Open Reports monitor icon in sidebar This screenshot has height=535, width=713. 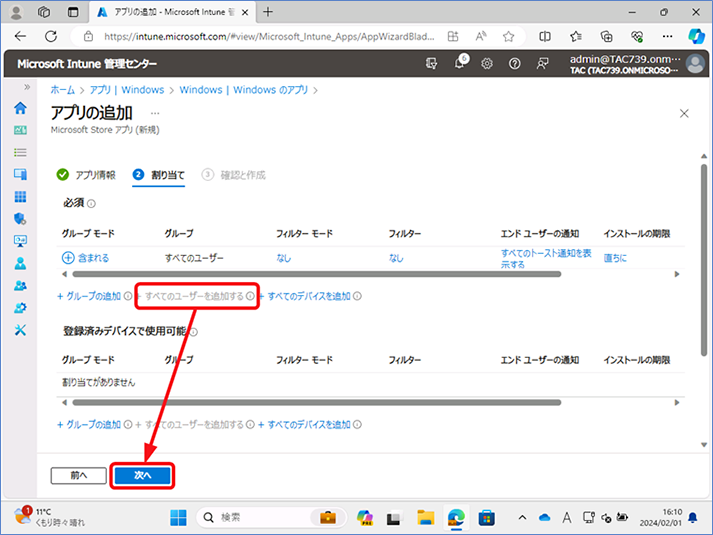point(20,241)
